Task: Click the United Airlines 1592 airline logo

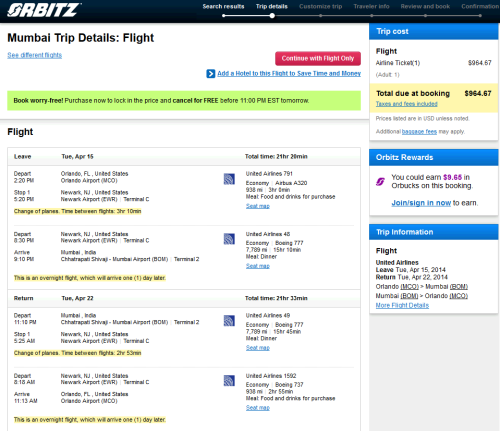Action: tap(229, 381)
